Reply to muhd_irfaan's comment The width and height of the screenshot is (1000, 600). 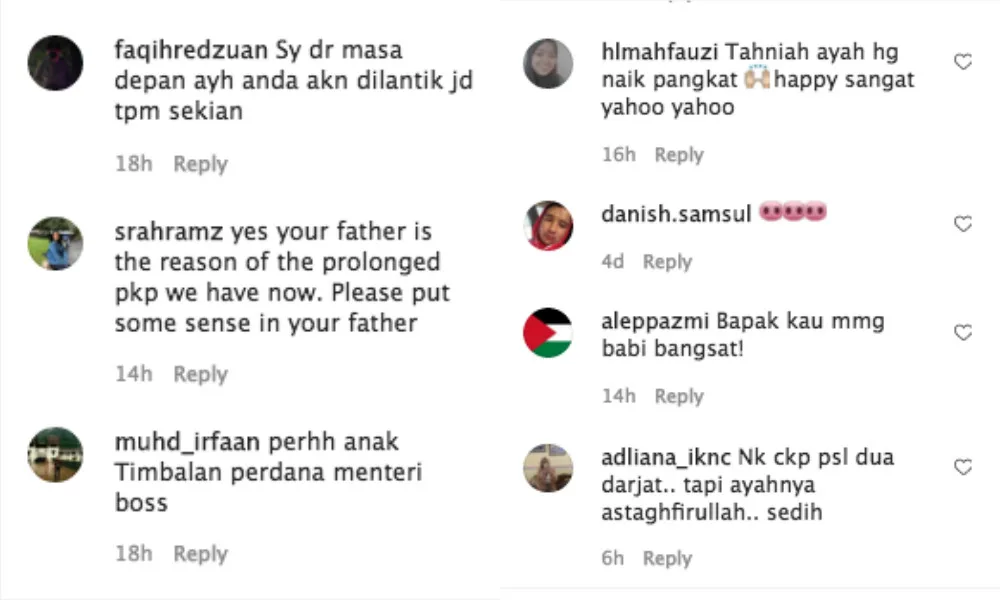tap(200, 553)
